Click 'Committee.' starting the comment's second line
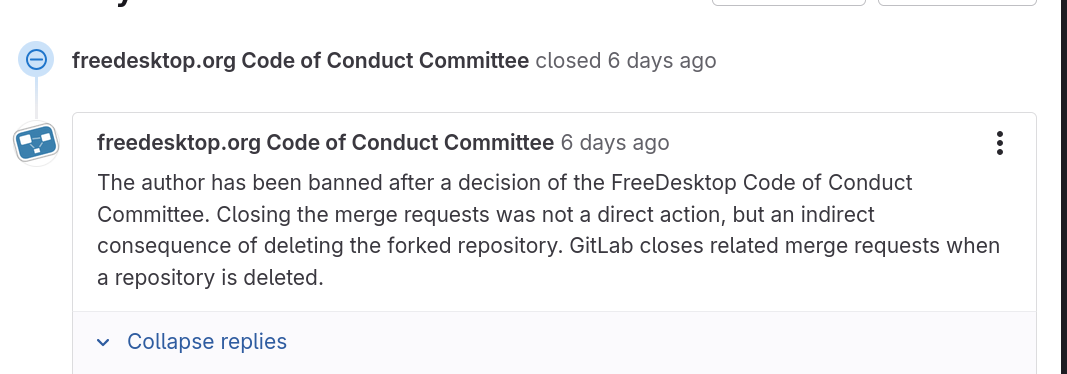This screenshot has height=374, width=1067. pos(153,214)
